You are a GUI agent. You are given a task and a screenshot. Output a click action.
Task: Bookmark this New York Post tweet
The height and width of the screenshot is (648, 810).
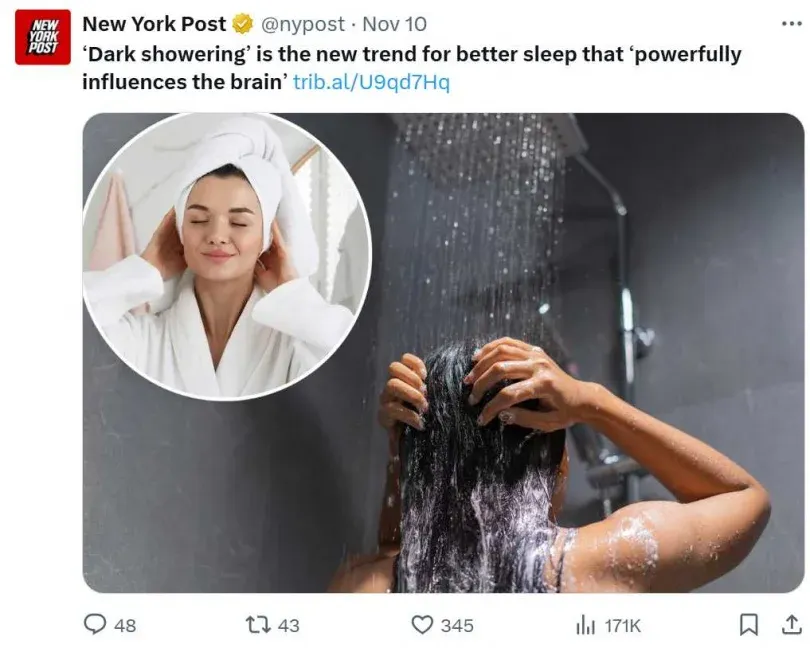(749, 625)
